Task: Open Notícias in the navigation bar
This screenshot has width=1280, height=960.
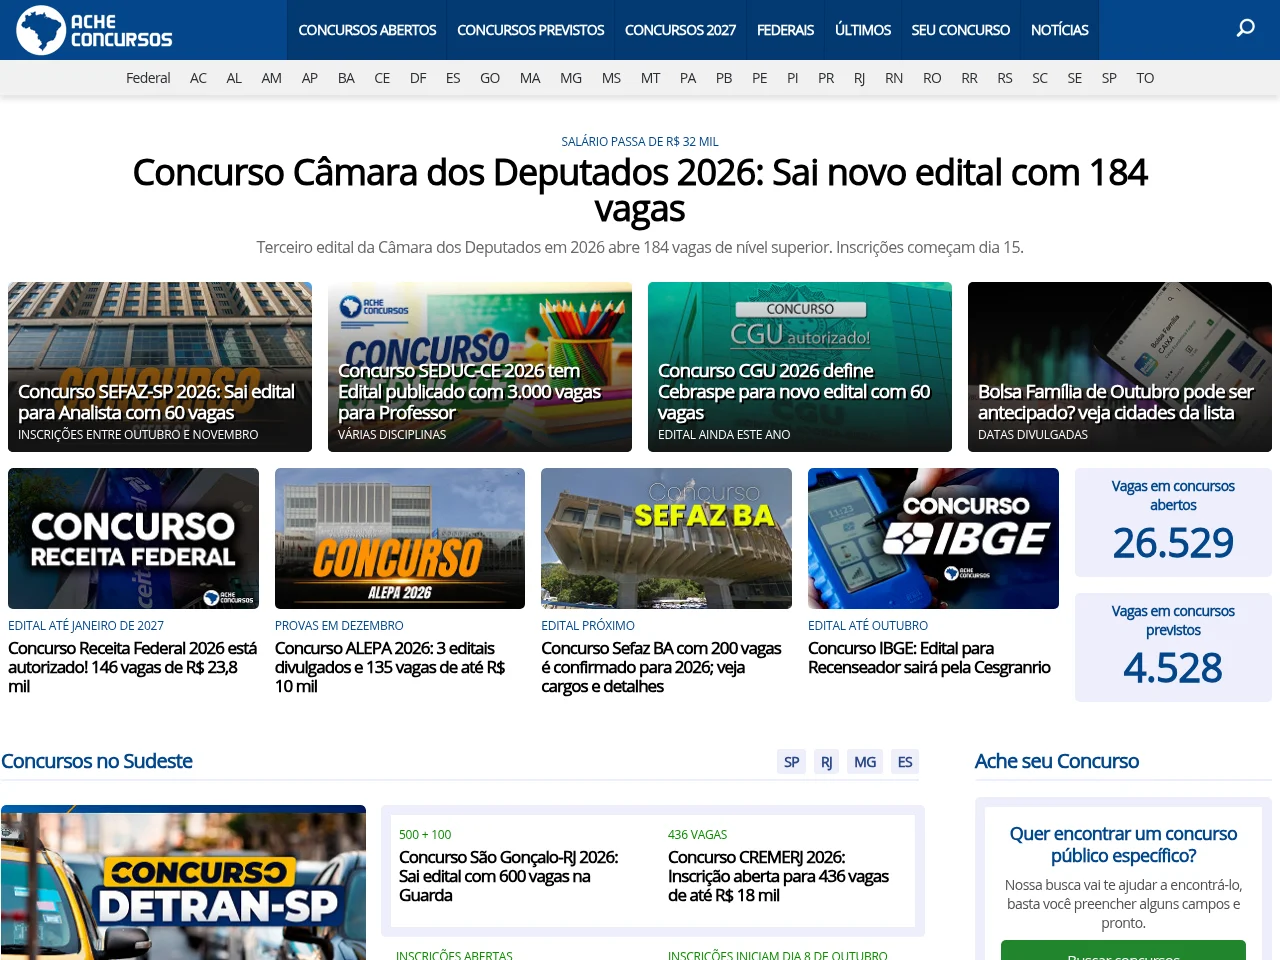Action: point(1059,30)
